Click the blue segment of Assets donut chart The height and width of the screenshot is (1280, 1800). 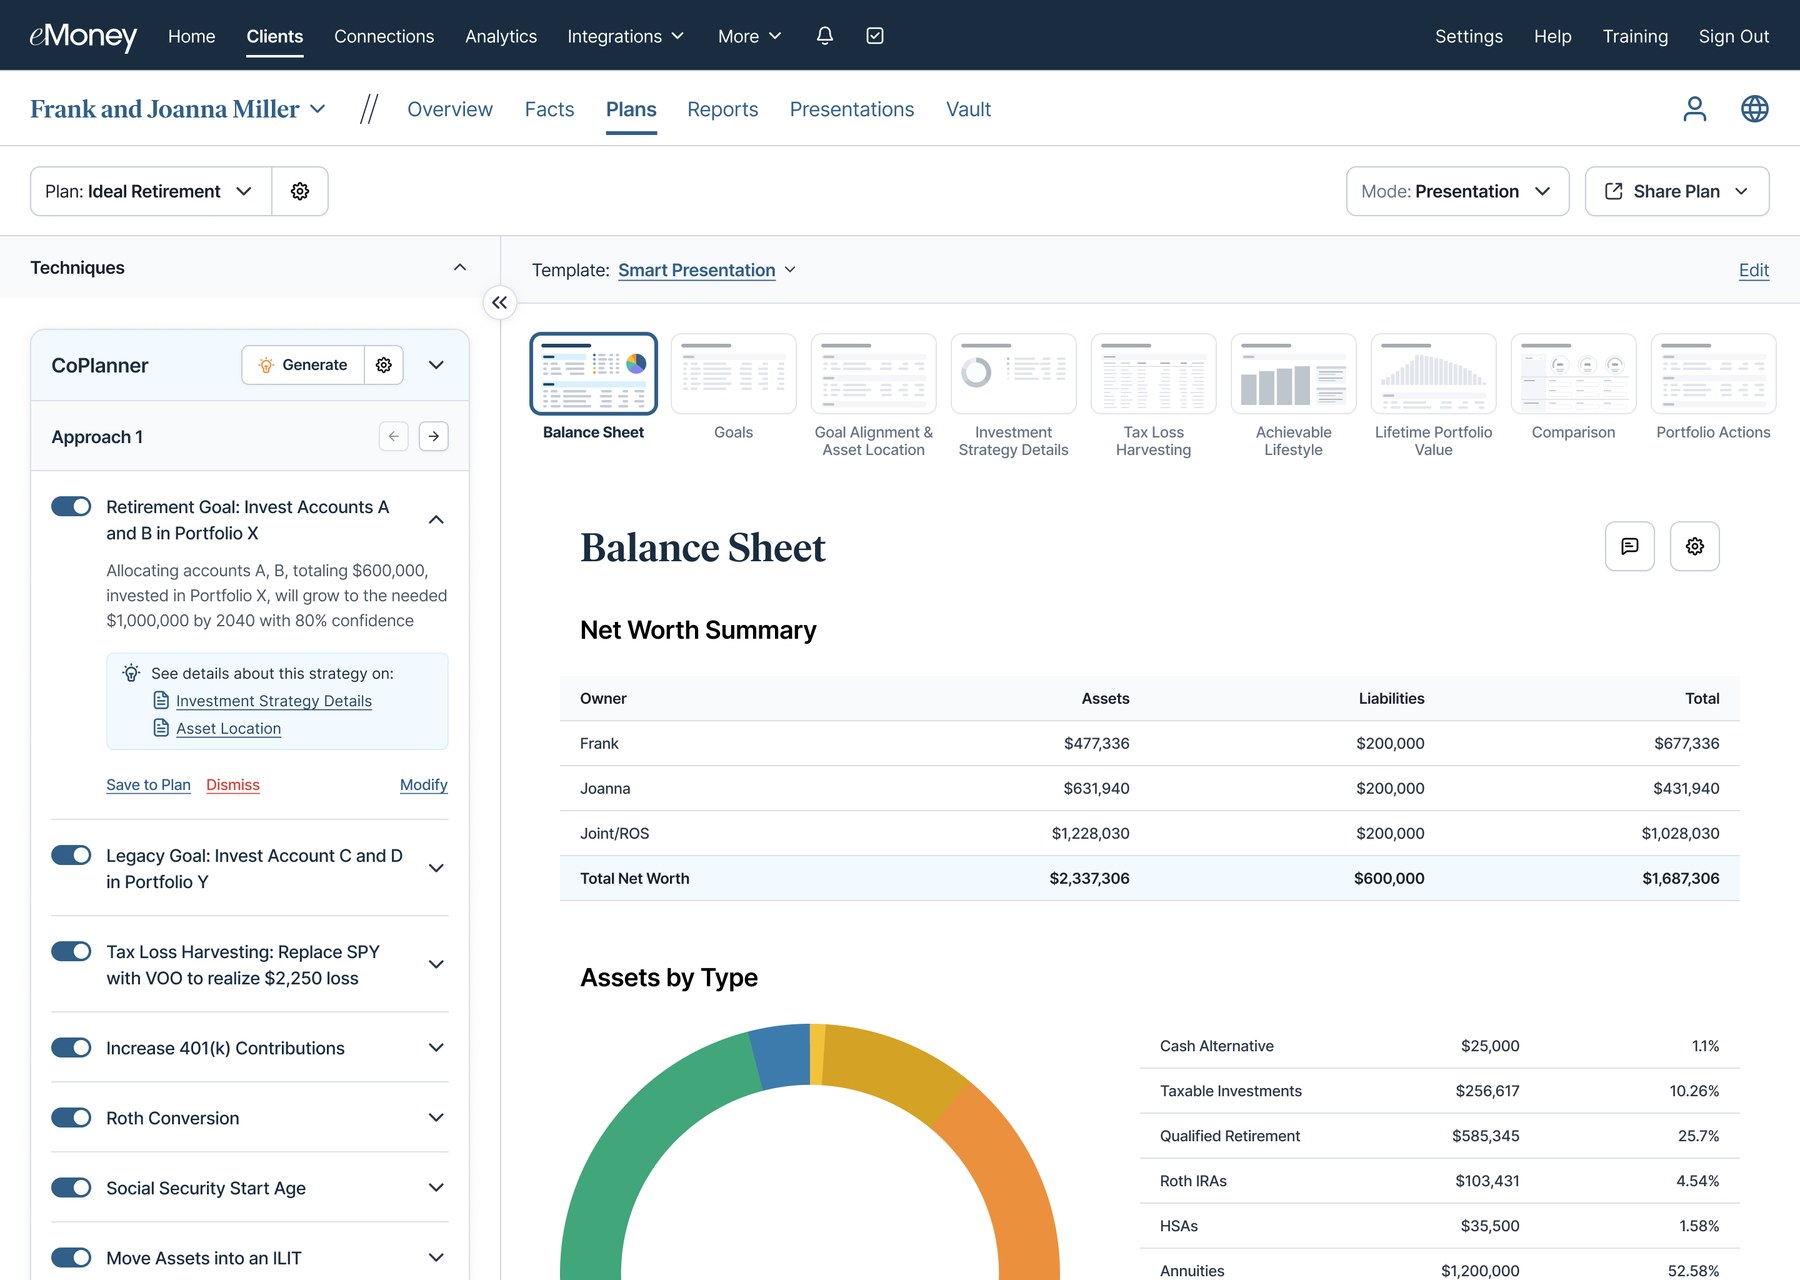tap(782, 1056)
